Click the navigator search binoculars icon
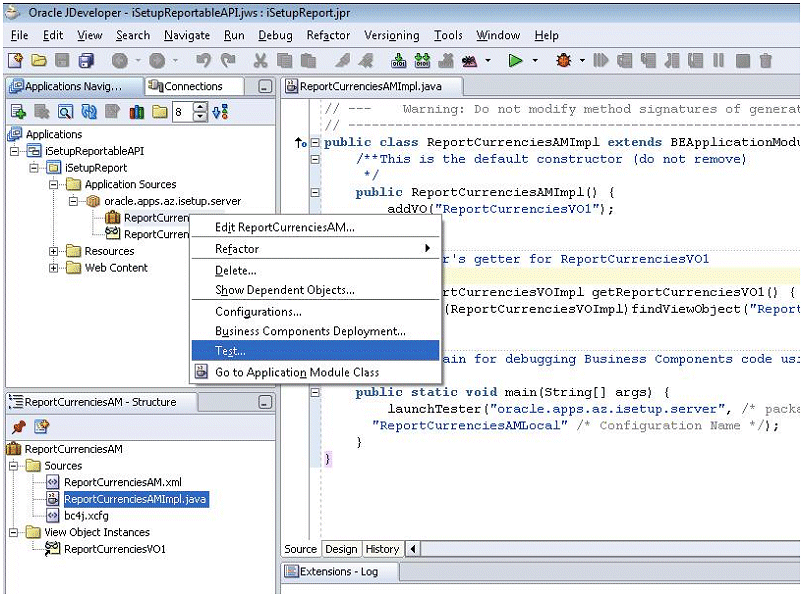This screenshot has height=599, width=806. pyautogui.click(x=65, y=112)
